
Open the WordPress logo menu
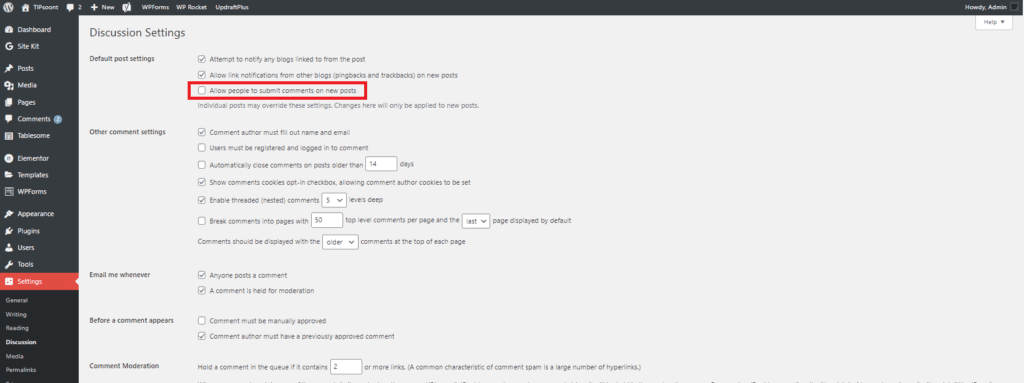click(x=8, y=7)
